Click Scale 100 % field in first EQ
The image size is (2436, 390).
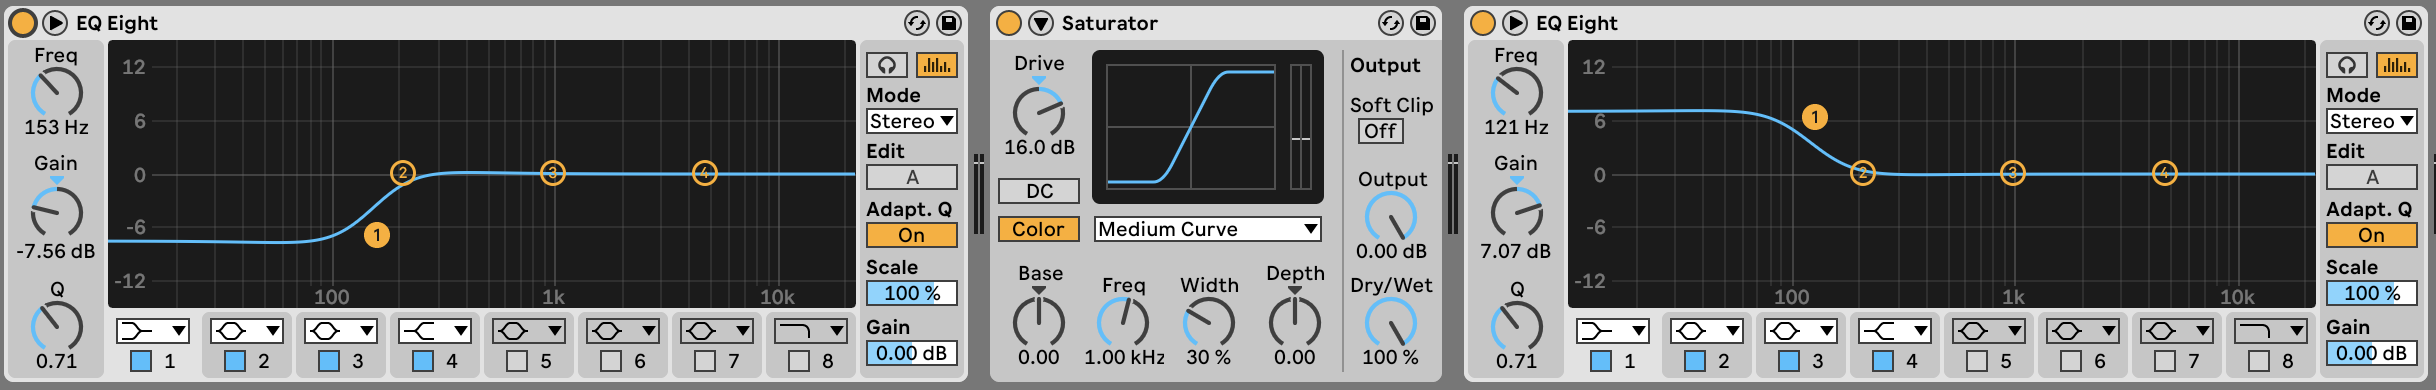[x=912, y=293]
